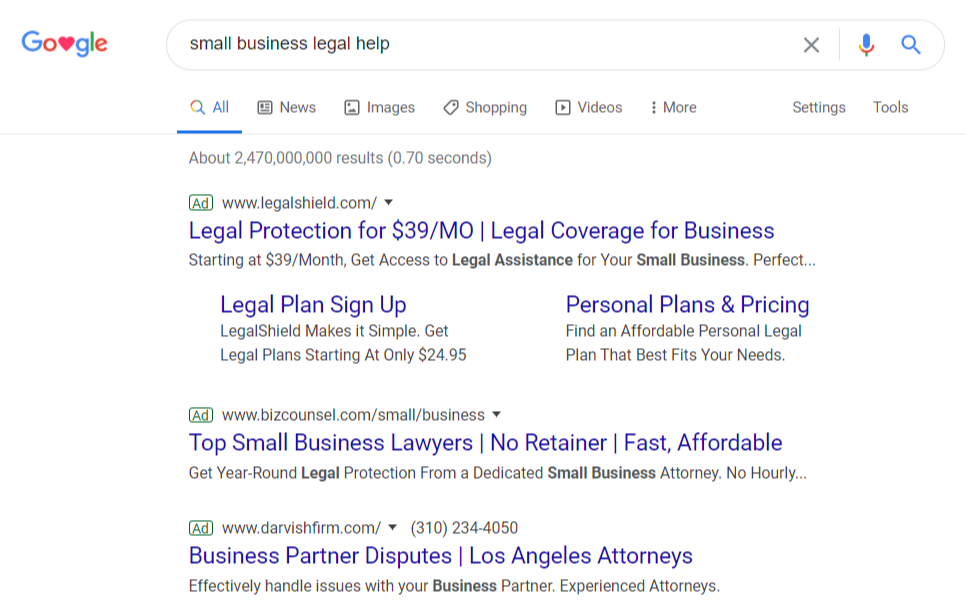Expand the legalshield.com ad dropdown arrow

click(389, 203)
